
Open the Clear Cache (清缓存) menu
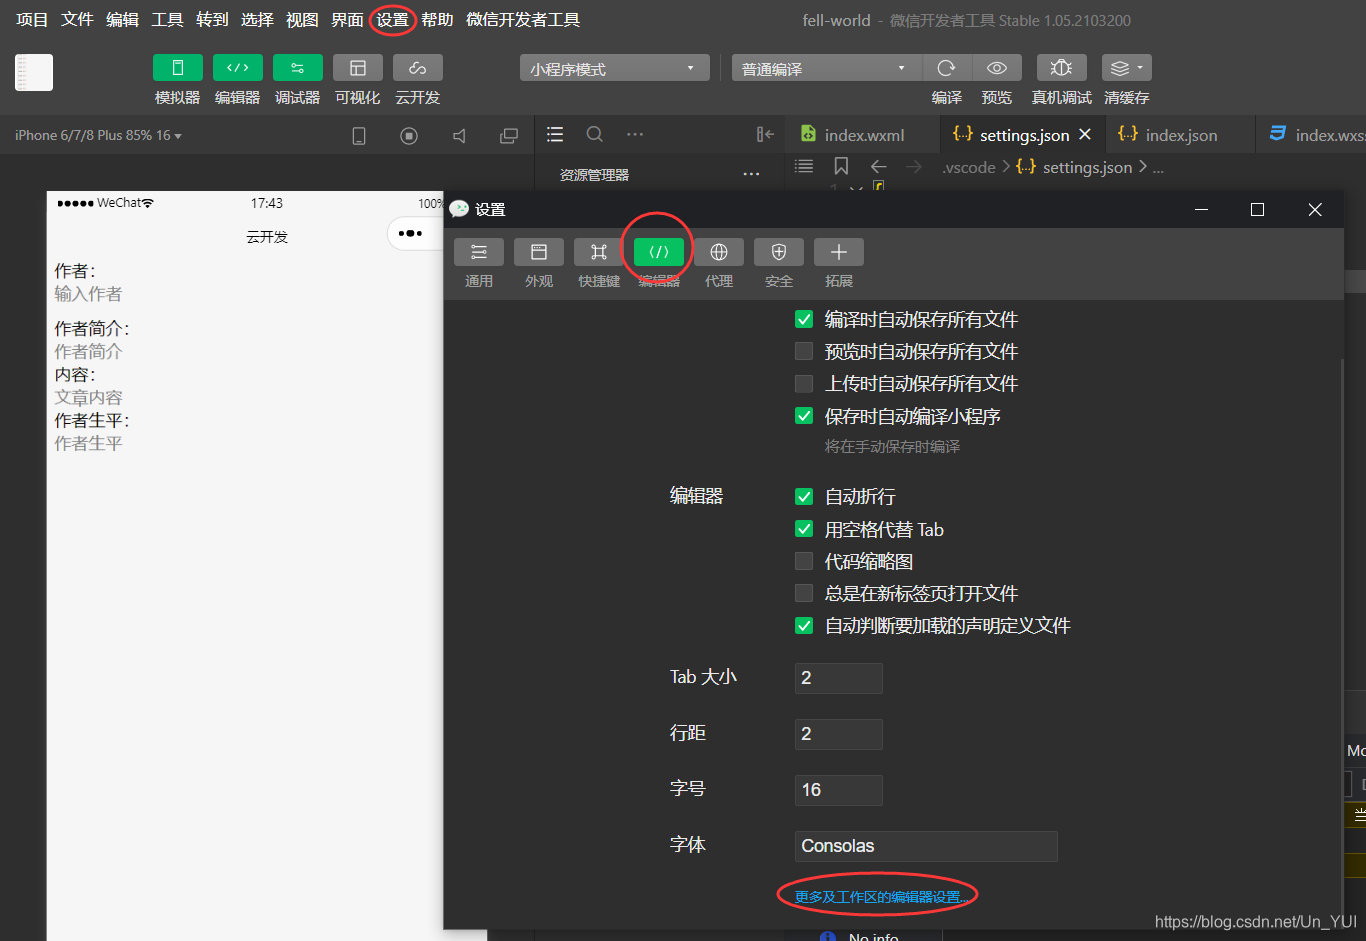(x=1127, y=68)
